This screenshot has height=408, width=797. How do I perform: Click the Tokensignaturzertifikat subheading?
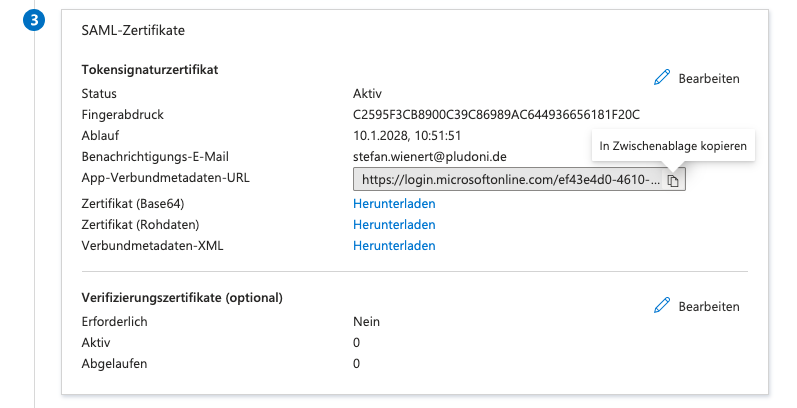tap(150, 69)
